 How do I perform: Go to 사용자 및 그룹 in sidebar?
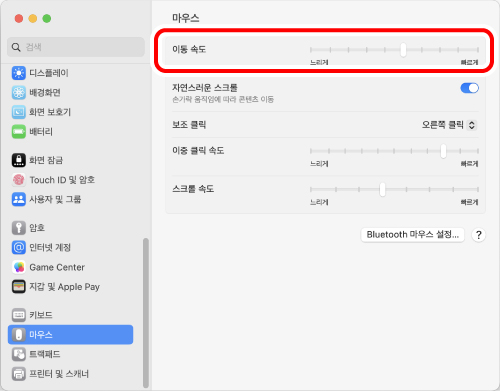[x=70, y=199]
